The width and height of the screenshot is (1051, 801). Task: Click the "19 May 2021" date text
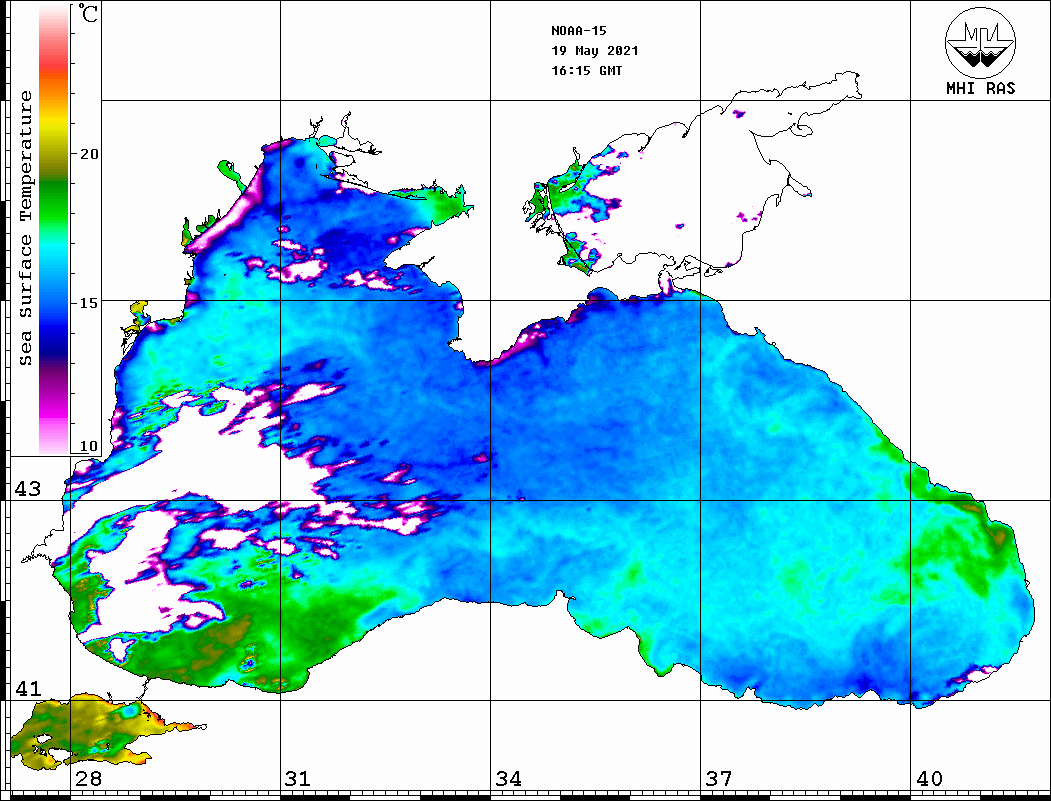pos(595,51)
